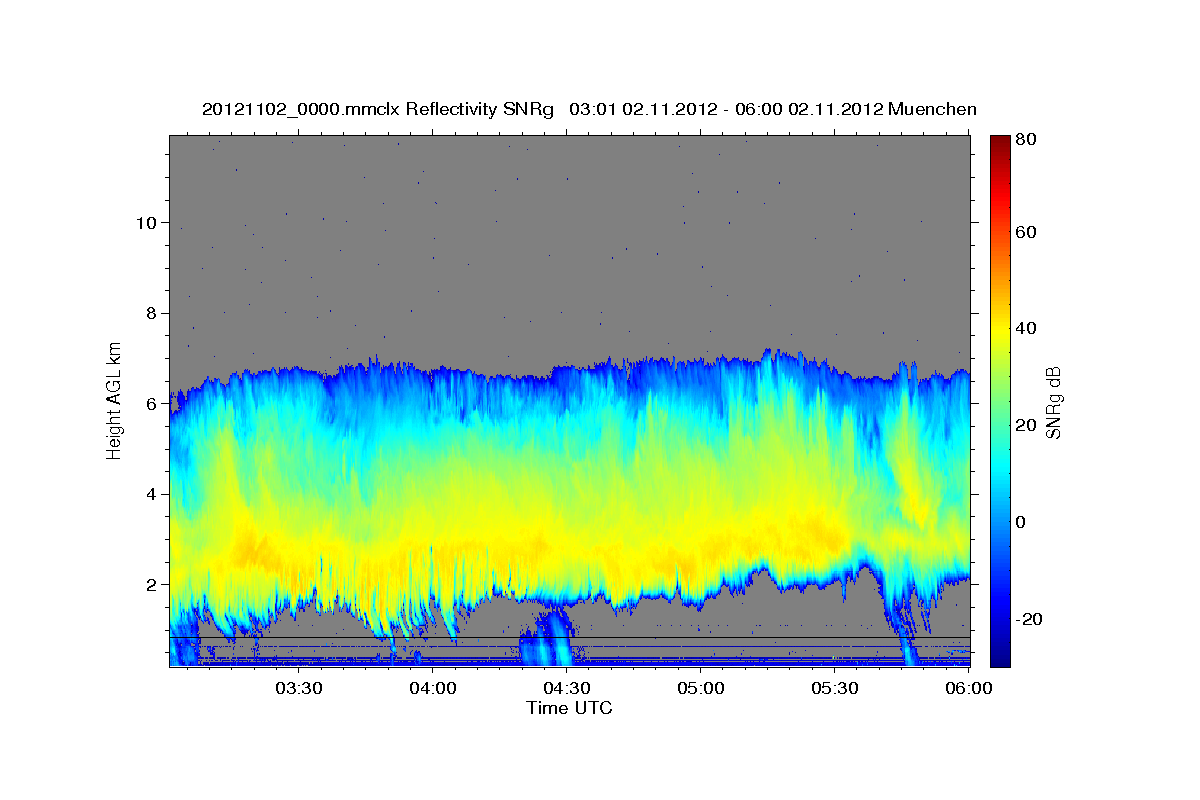Click the 05:00 time tick label
The height and width of the screenshot is (800, 1200).
701,688
